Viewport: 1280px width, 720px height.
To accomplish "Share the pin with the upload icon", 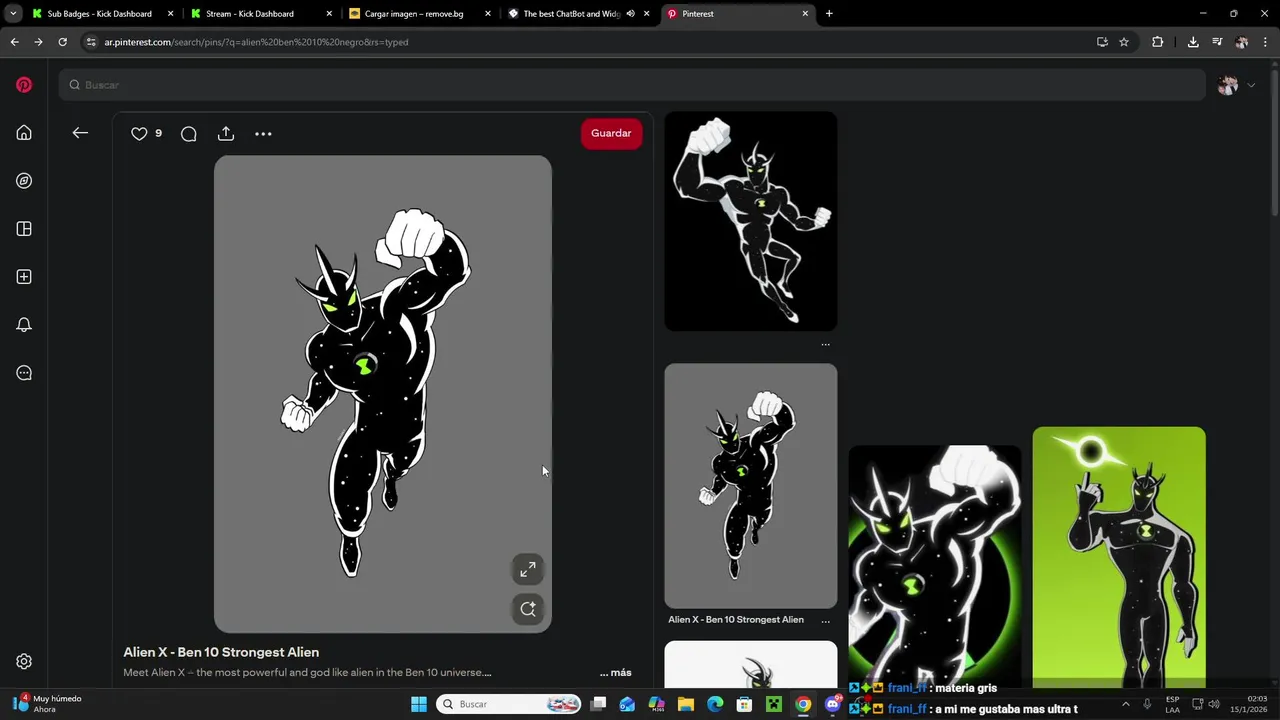I will pos(226,133).
